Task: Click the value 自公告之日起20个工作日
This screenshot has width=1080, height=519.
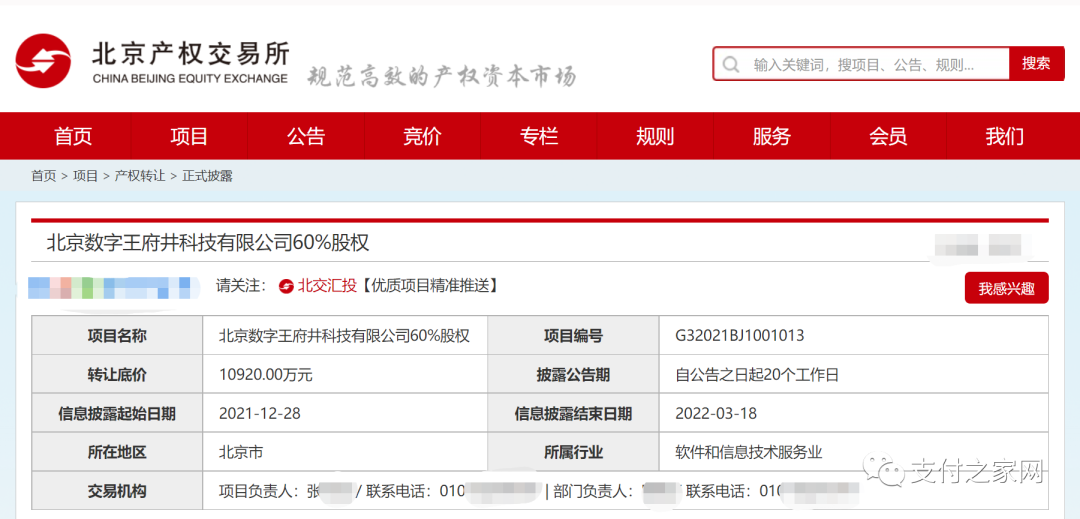Action: coord(757,375)
